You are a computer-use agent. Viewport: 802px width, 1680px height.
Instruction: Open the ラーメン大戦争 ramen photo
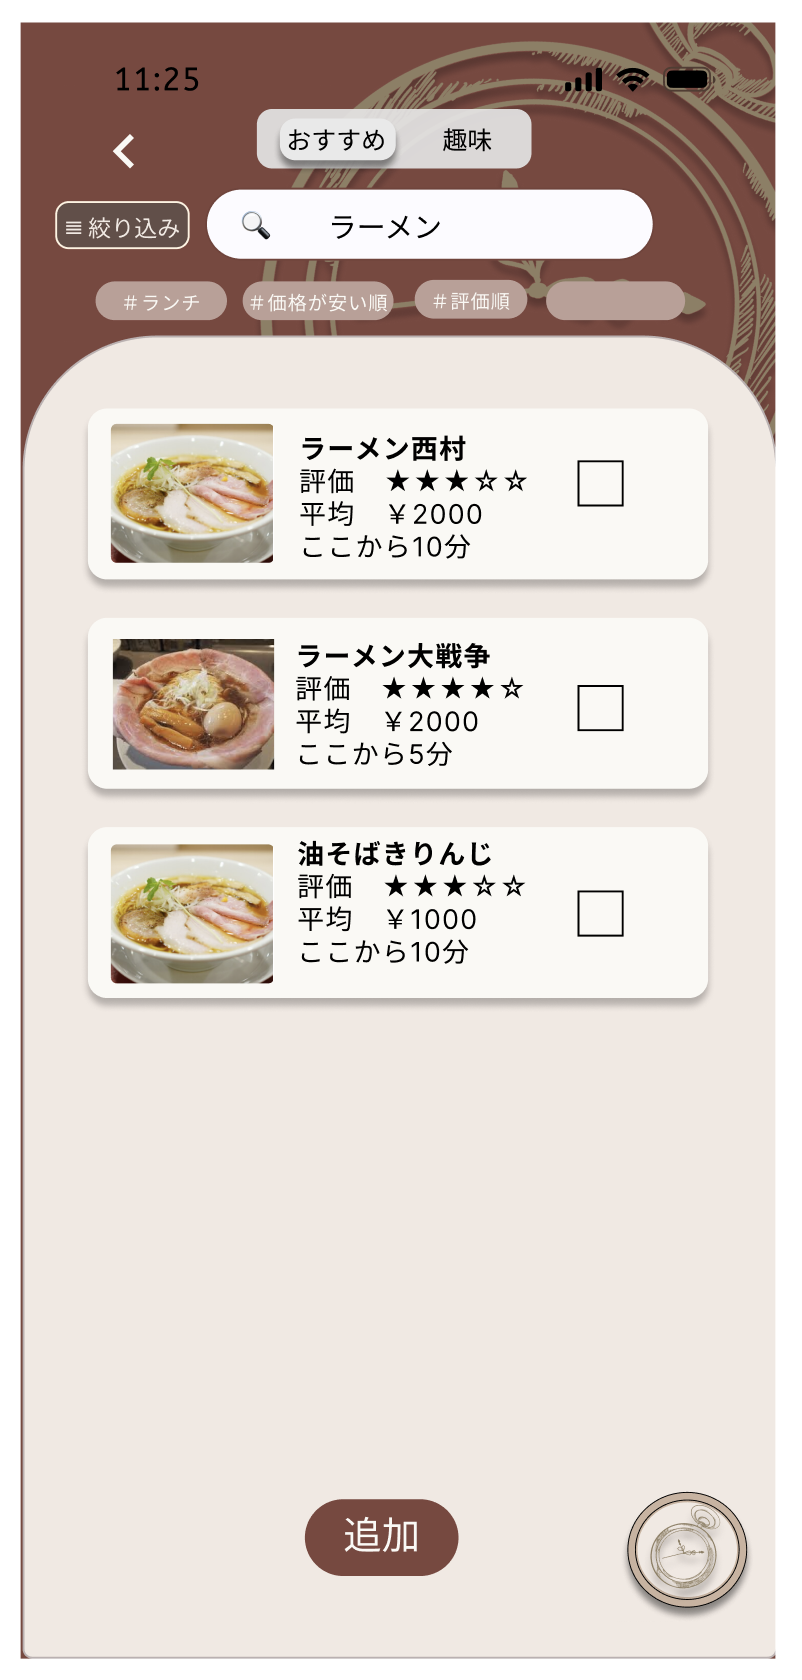tap(193, 704)
